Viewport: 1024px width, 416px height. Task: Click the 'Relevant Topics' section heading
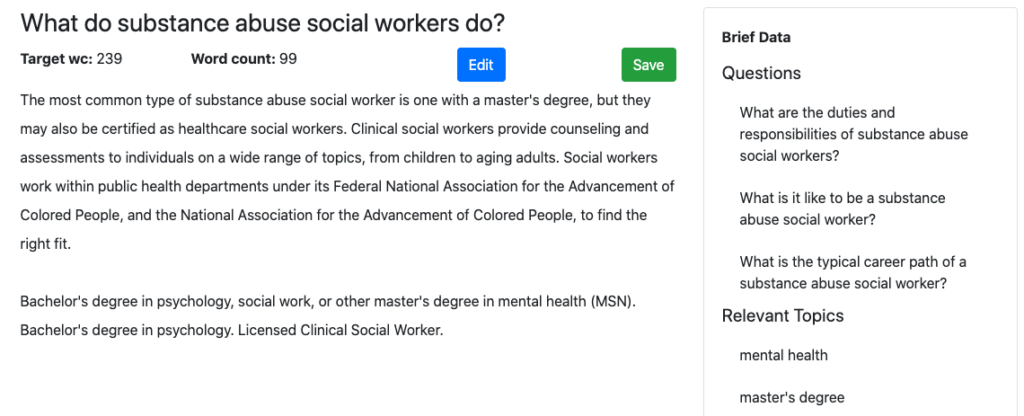click(x=782, y=316)
